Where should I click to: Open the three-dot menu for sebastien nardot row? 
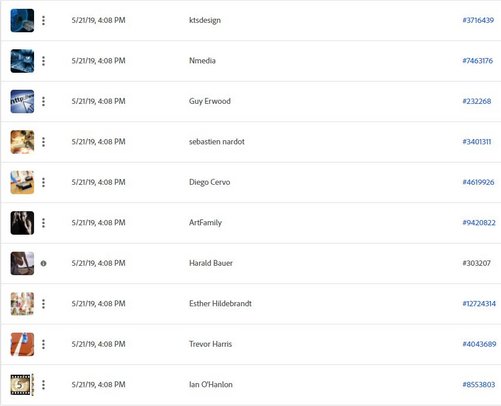[x=43, y=142]
